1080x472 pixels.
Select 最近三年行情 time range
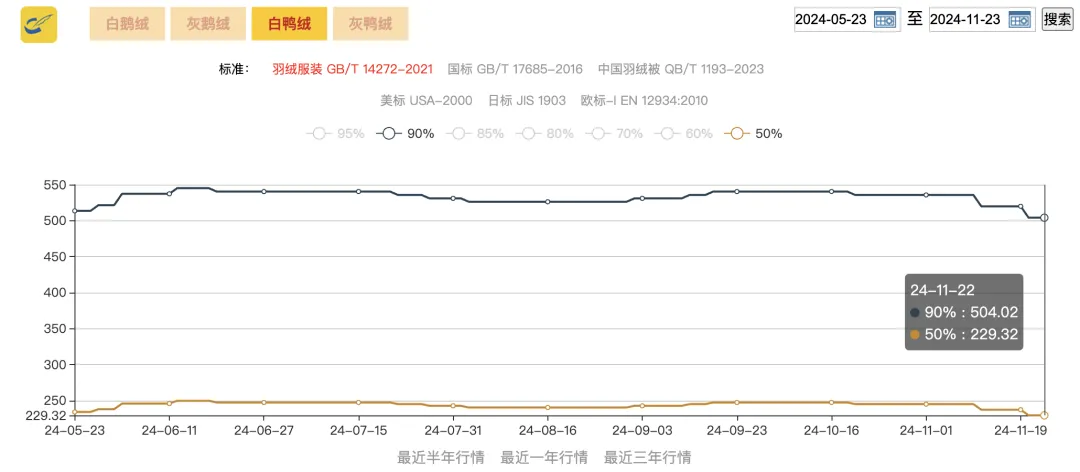coord(647,457)
